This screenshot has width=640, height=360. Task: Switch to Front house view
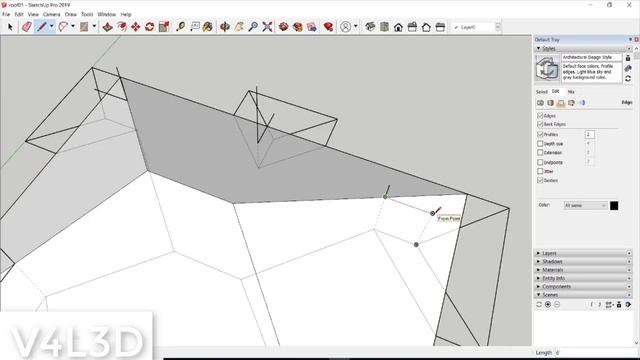(x=398, y=27)
